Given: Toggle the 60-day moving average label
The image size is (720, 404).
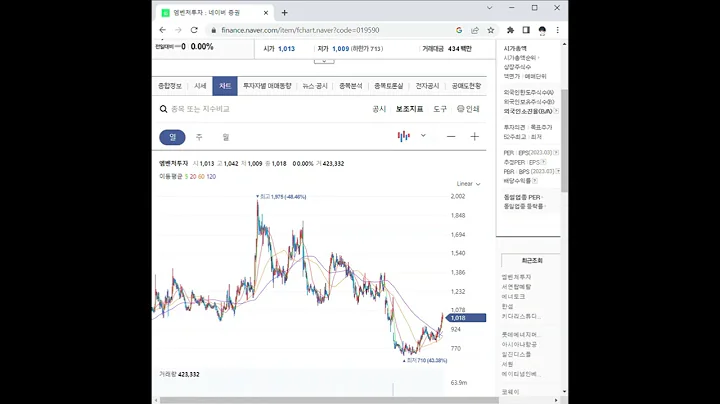Looking at the screenshot, I should (201, 177).
